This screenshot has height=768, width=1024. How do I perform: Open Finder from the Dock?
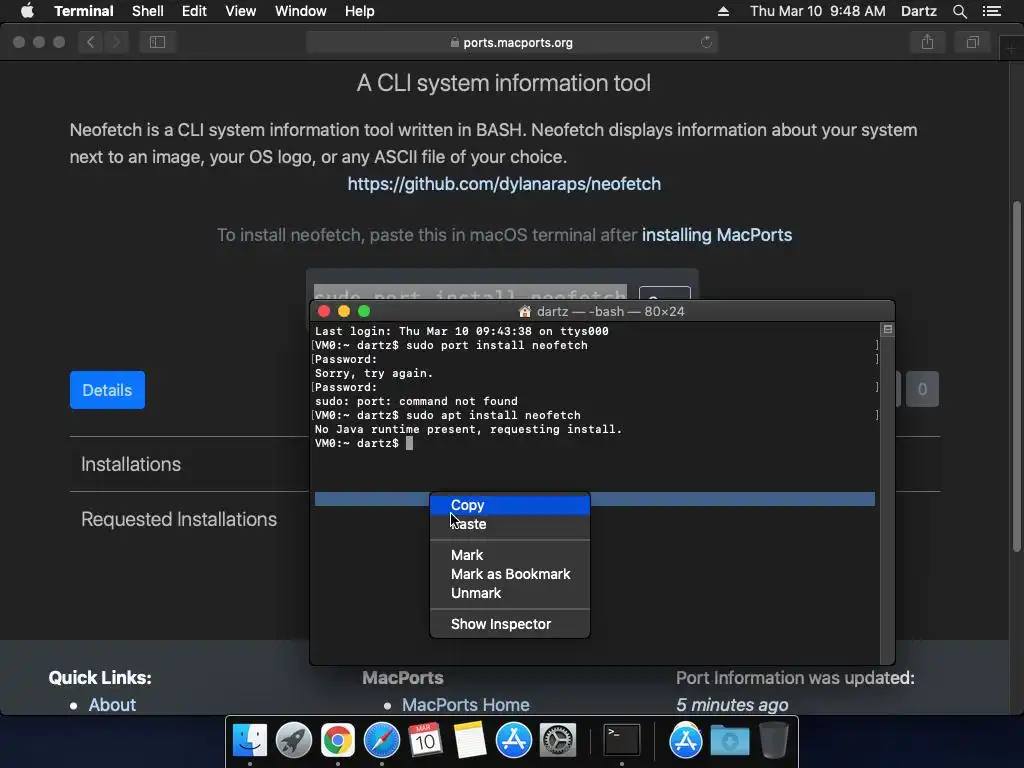pyautogui.click(x=250, y=740)
